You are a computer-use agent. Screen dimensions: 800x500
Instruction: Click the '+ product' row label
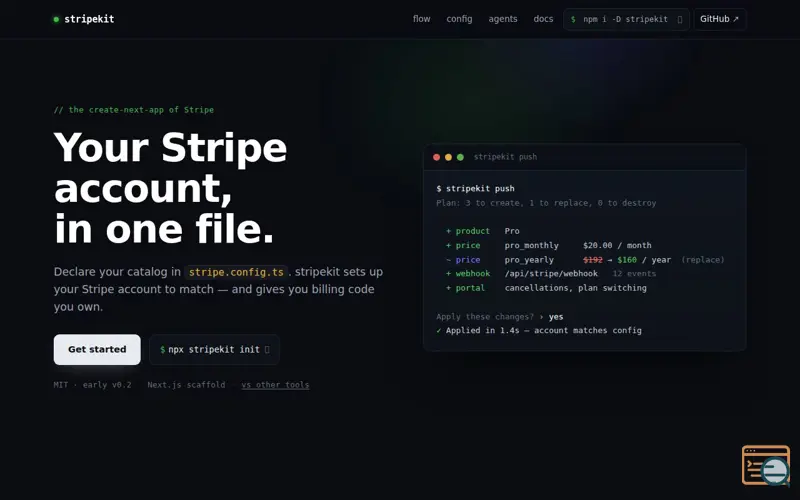tap(468, 231)
